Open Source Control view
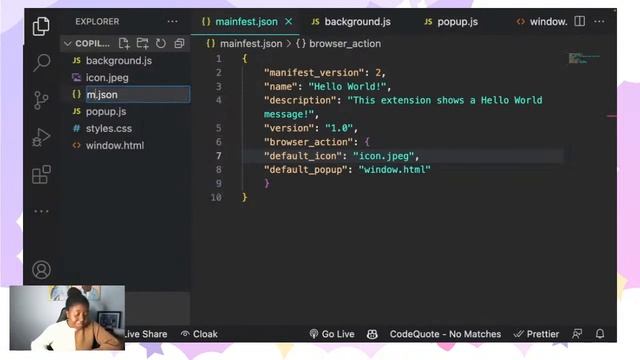Image resolution: width=640 pixels, height=360 pixels. click(41, 100)
